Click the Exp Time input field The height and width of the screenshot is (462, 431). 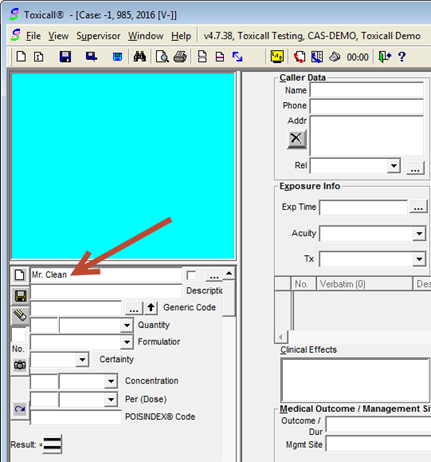(x=363, y=207)
